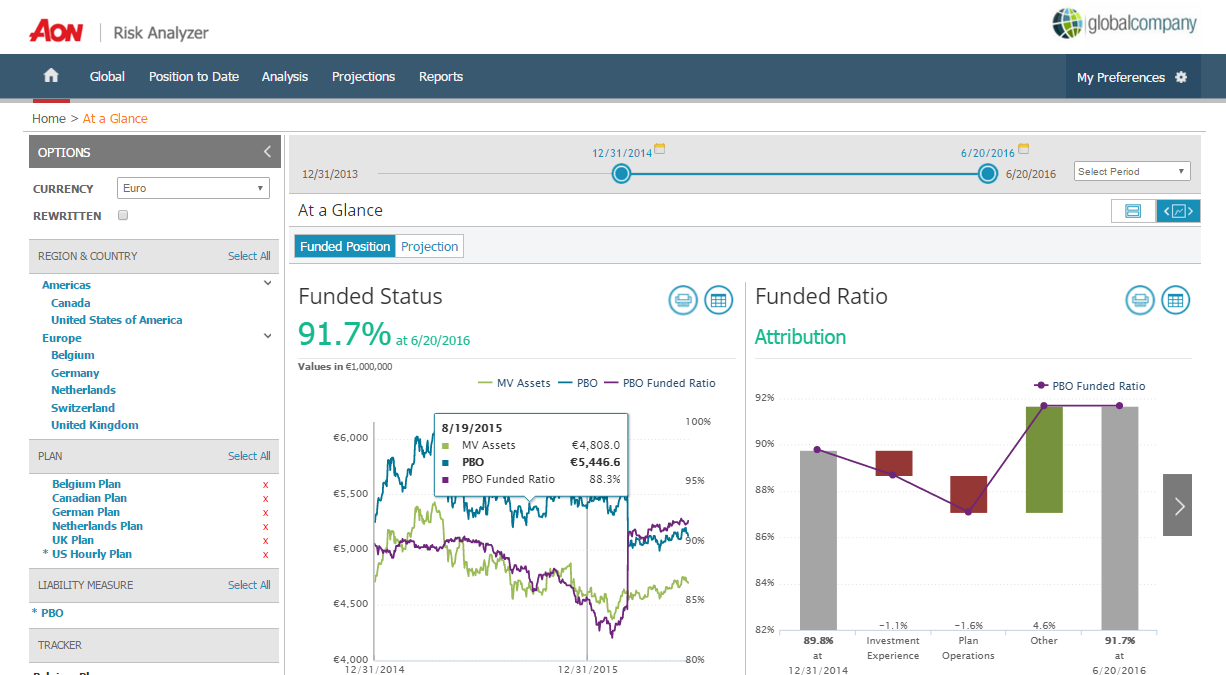Enable the Rewritten checkbox
This screenshot has height=675, width=1226.
123,215
